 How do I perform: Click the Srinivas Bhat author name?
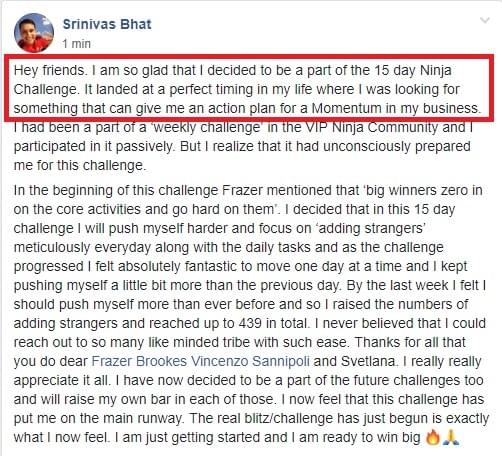point(107,24)
